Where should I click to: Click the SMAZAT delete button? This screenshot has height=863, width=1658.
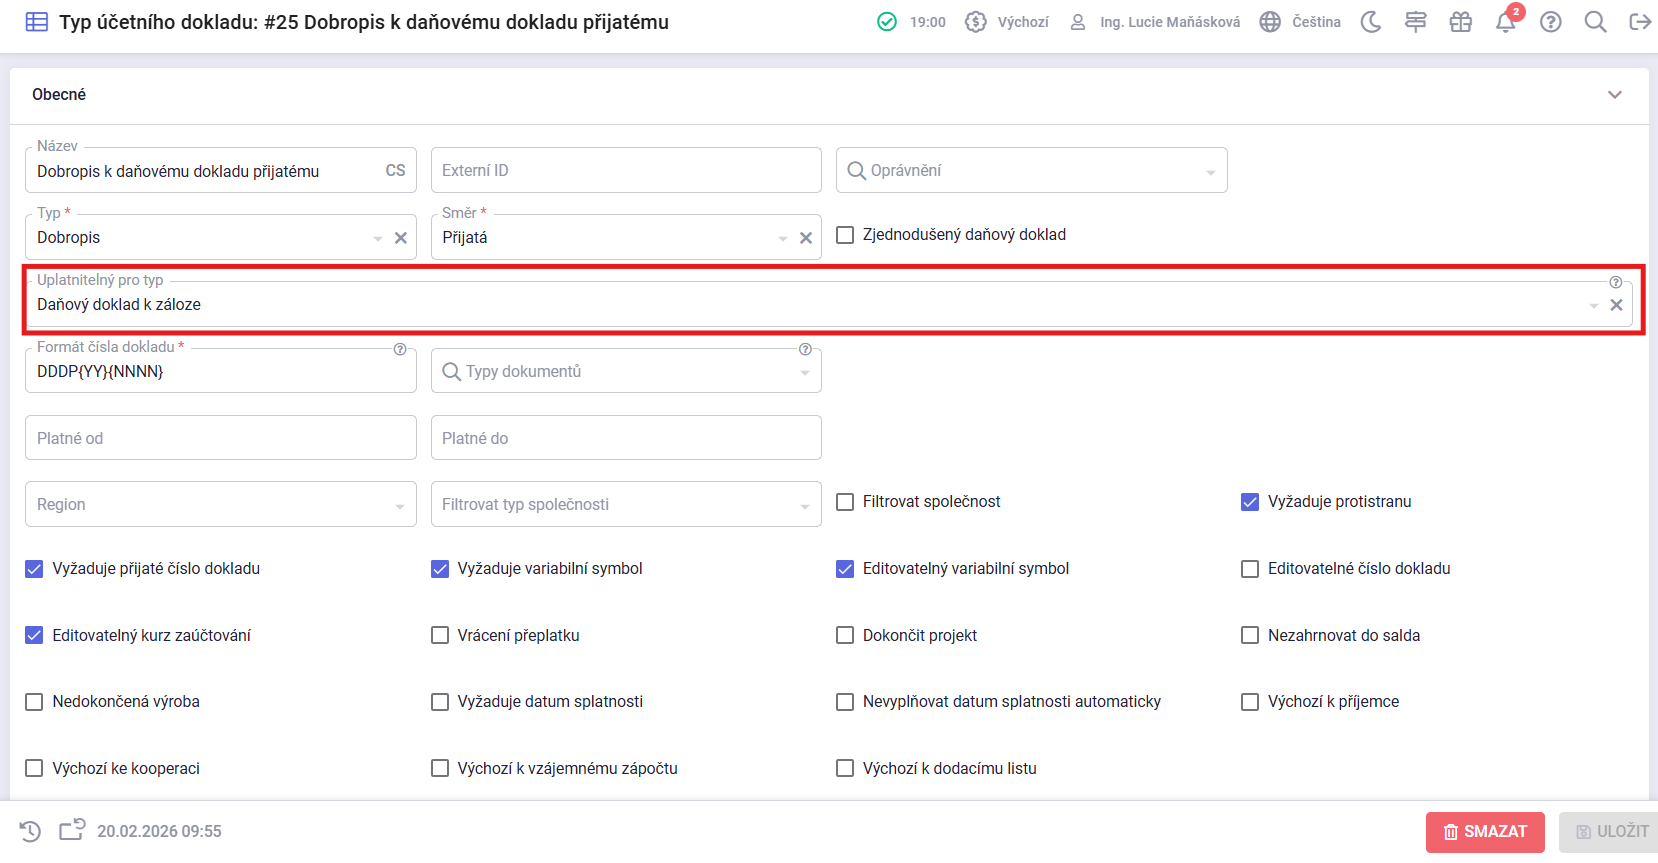click(1485, 832)
